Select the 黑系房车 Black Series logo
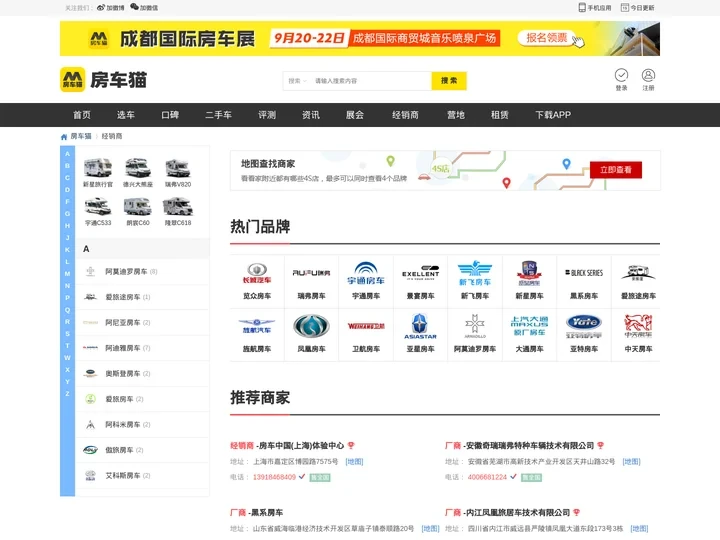The image size is (720, 540). [x=584, y=273]
